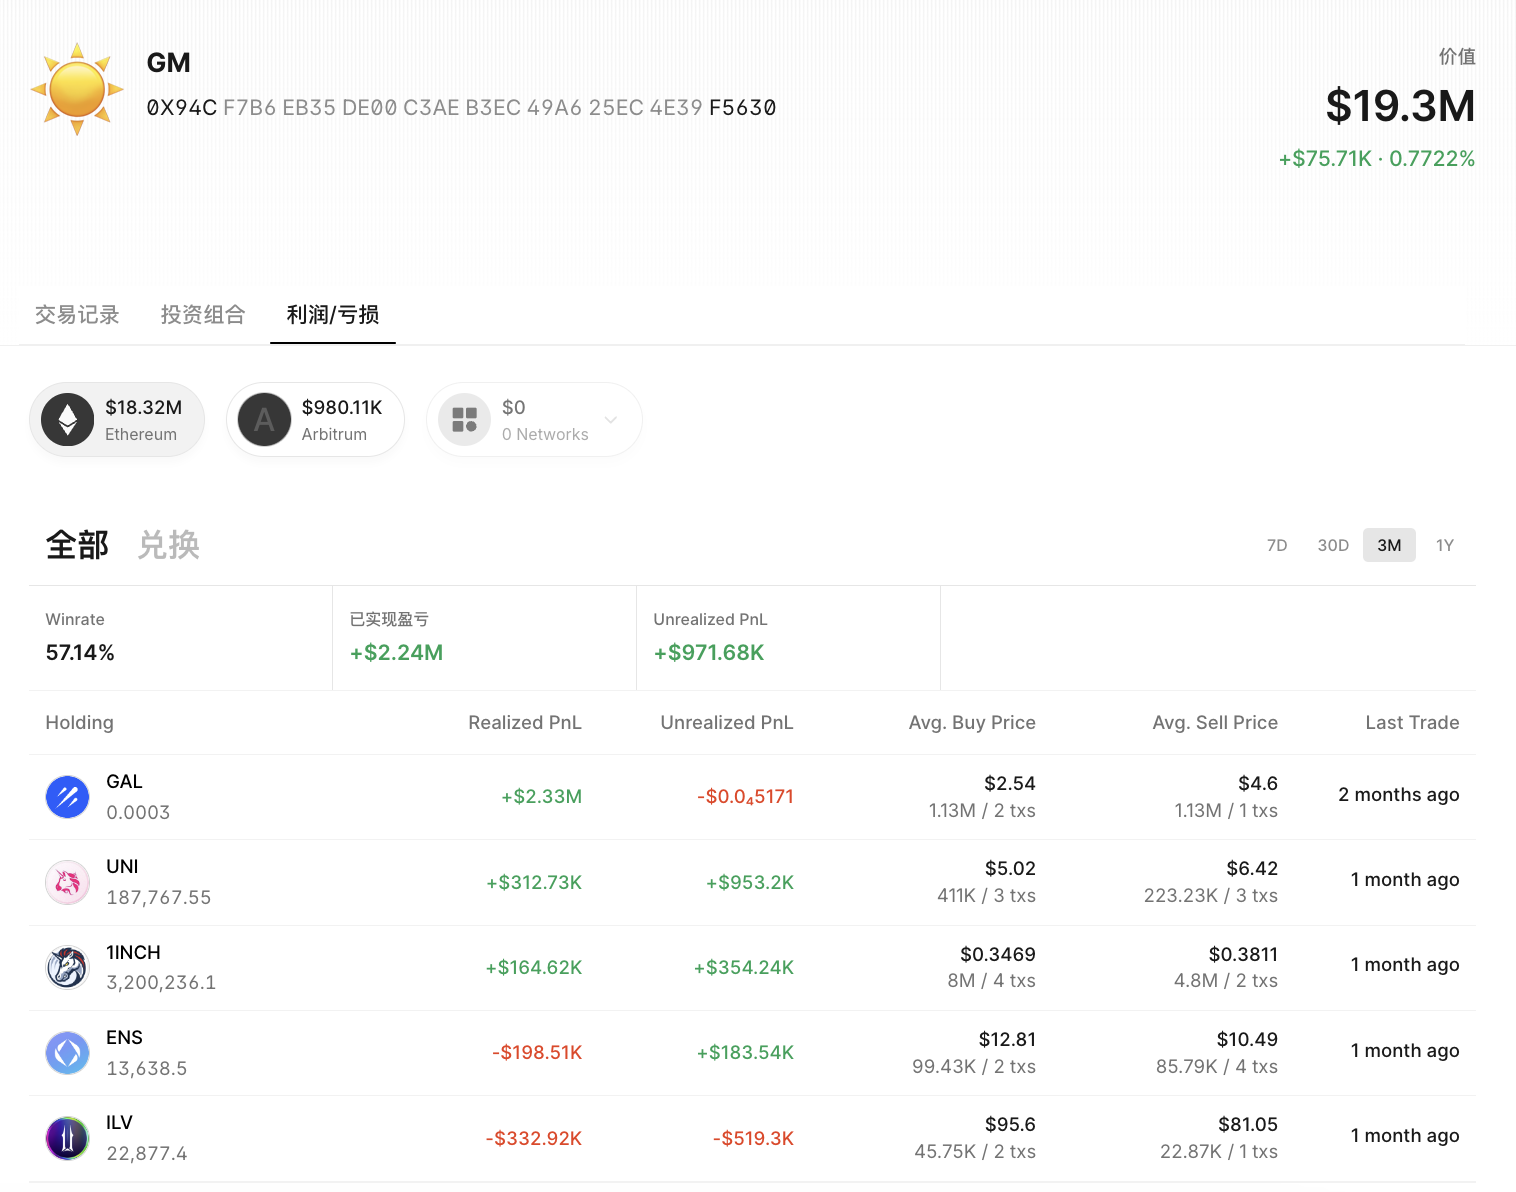The width and height of the screenshot is (1516, 1192).
Task: Click the ILV token icon
Action: (x=68, y=1138)
